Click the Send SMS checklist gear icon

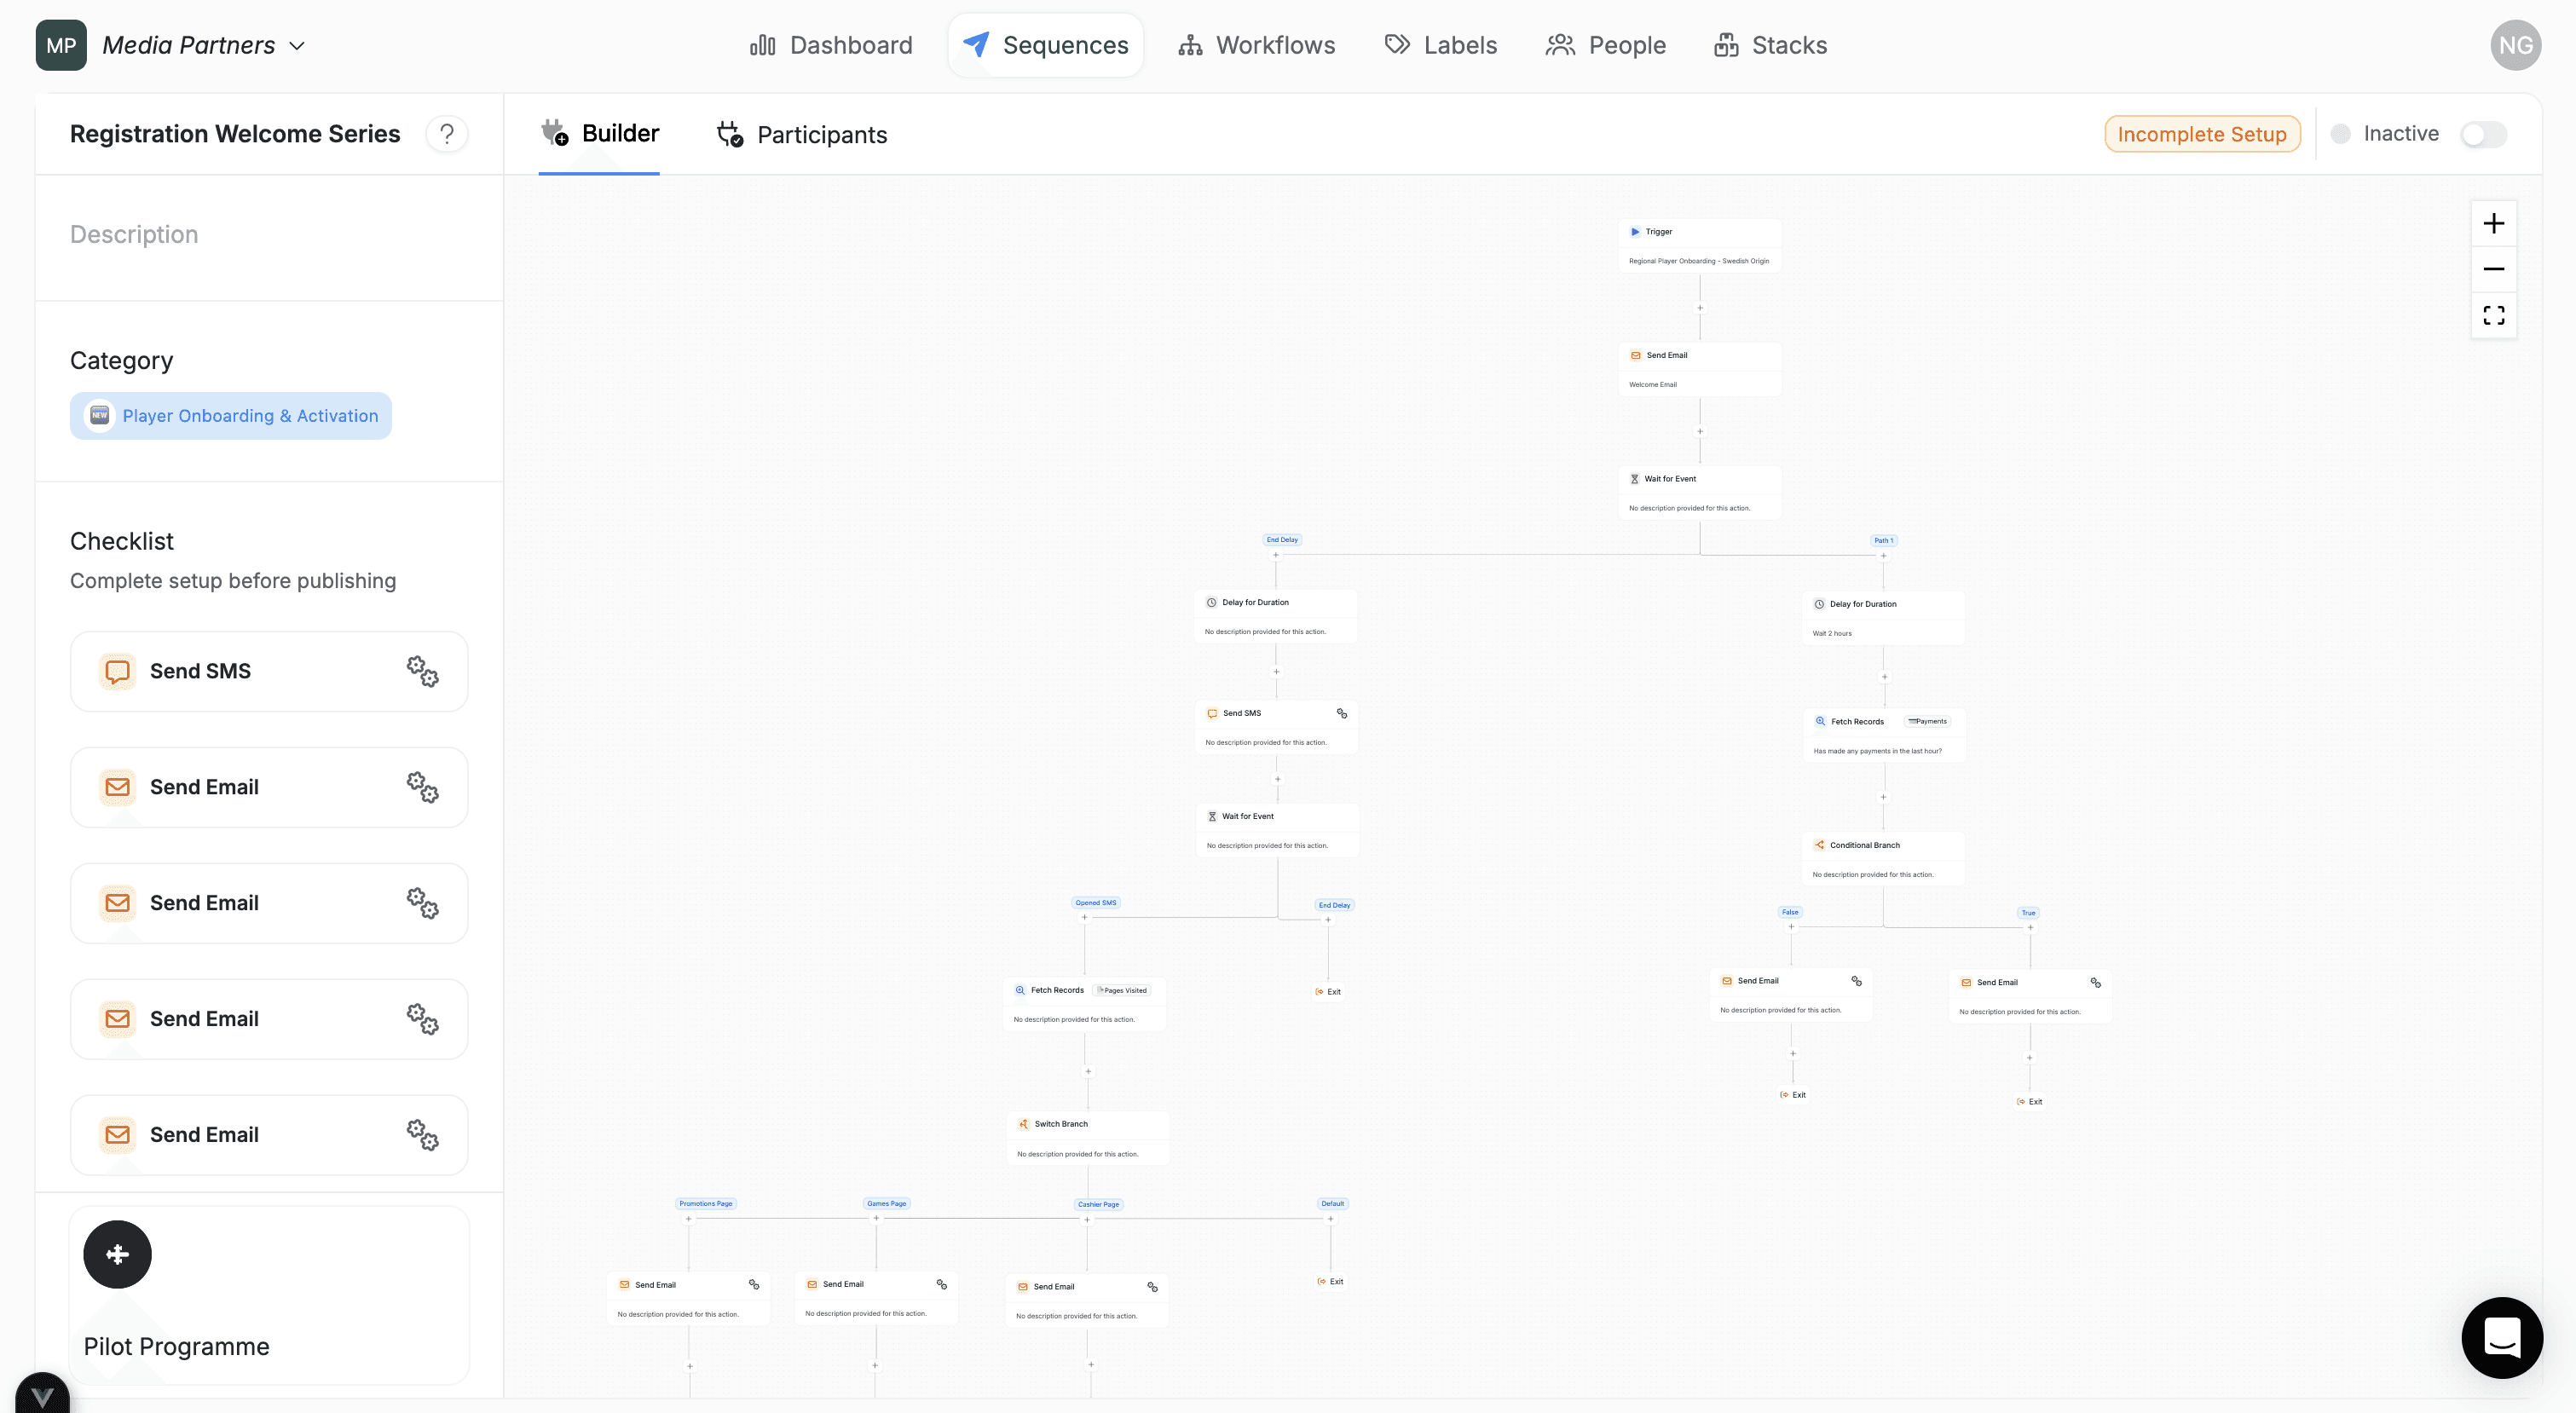(422, 671)
